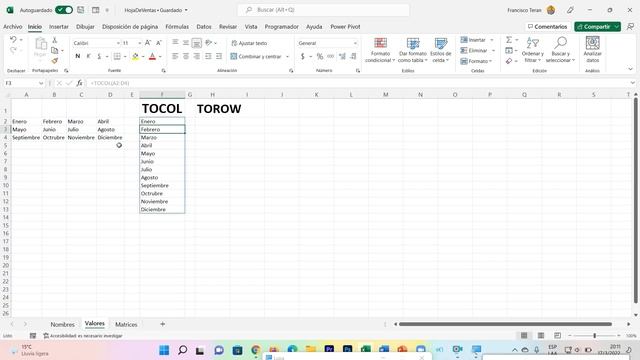This screenshot has width=640, height=360.
Task: Click increase decimal places icon
Action: pos(342,56)
